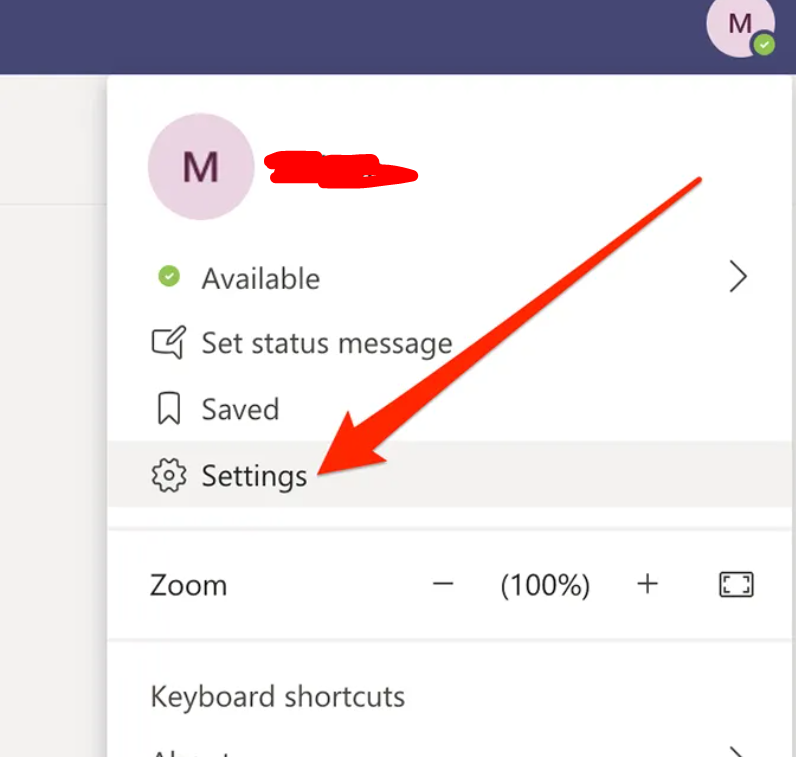This screenshot has width=796, height=757.
Task: Open the Available status menu item
Action: (260, 278)
